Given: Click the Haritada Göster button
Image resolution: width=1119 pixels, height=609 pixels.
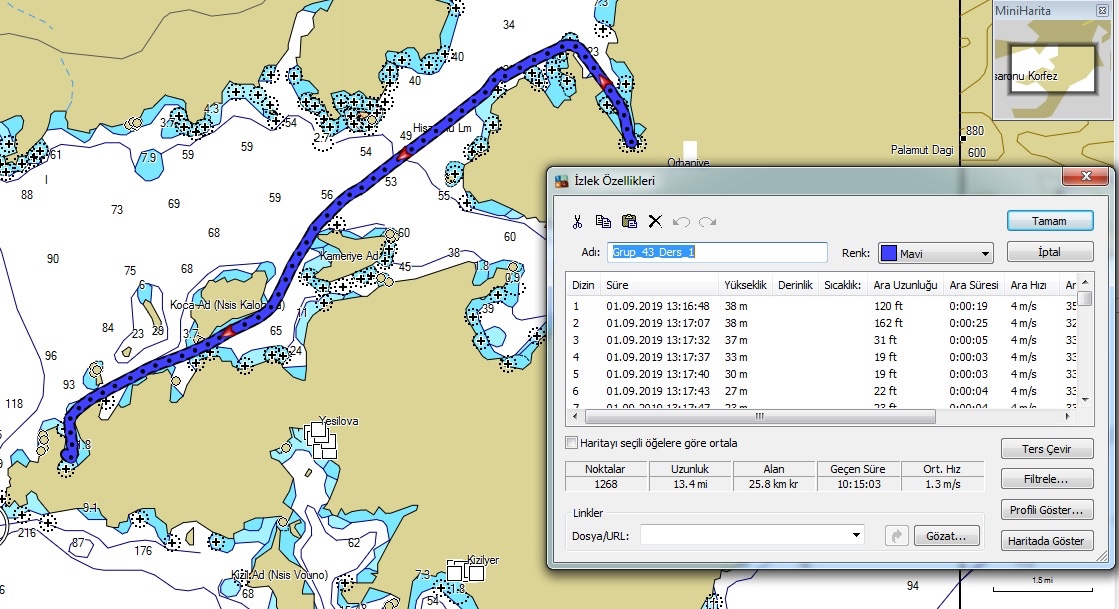Looking at the screenshot, I should click(1047, 540).
